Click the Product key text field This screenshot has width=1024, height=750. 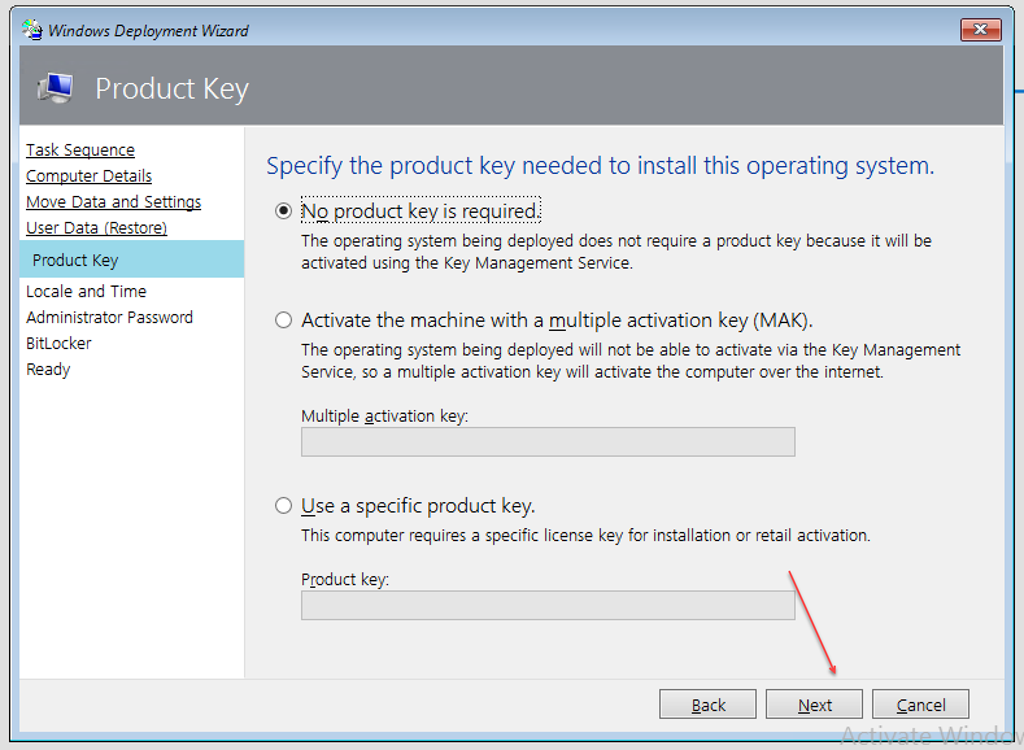tap(547, 605)
